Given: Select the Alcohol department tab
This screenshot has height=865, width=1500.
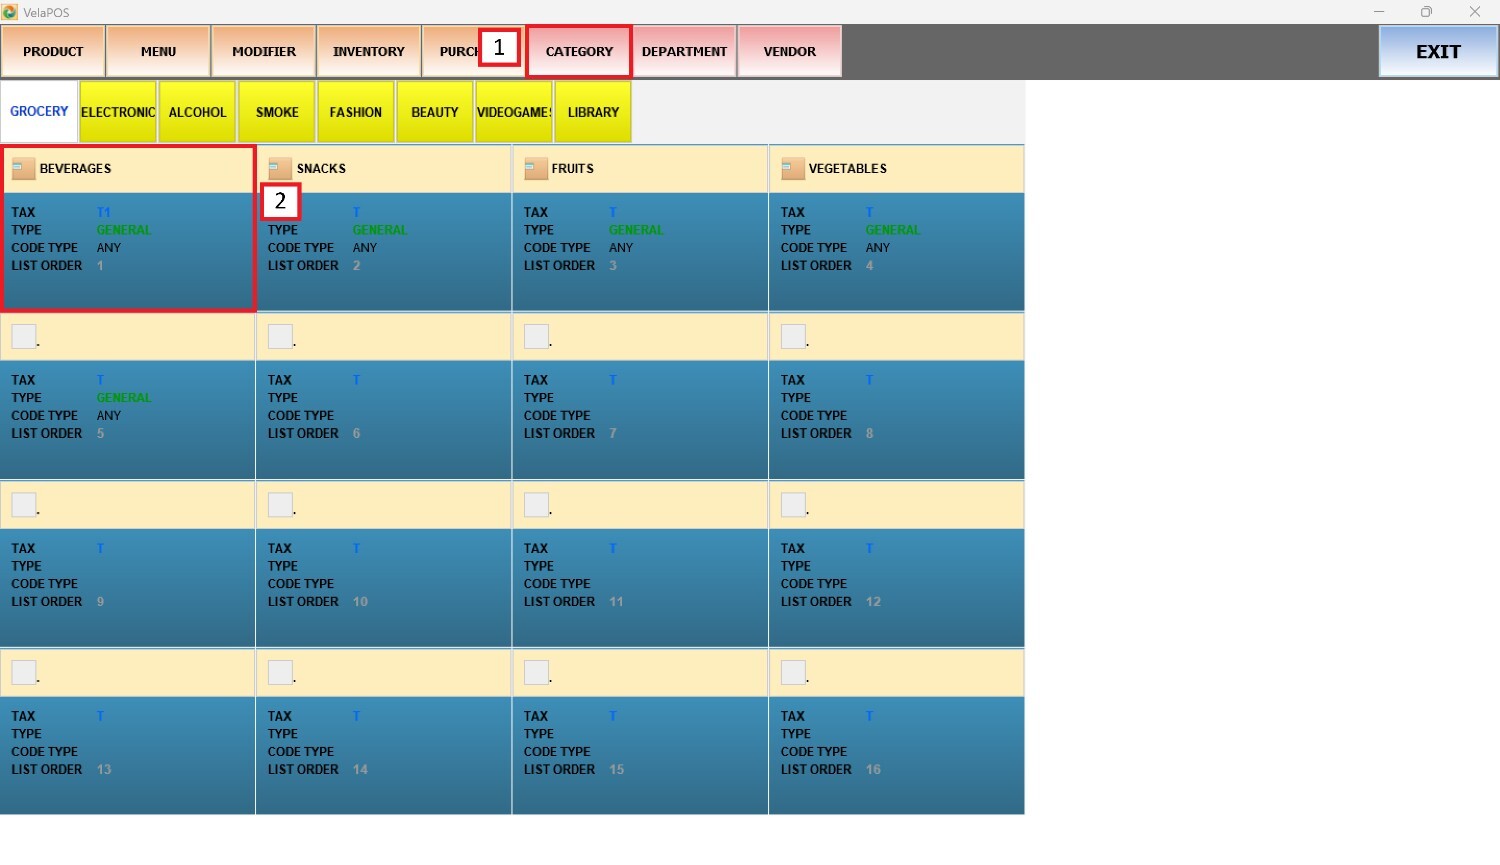Looking at the screenshot, I should (x=197, y=112).
